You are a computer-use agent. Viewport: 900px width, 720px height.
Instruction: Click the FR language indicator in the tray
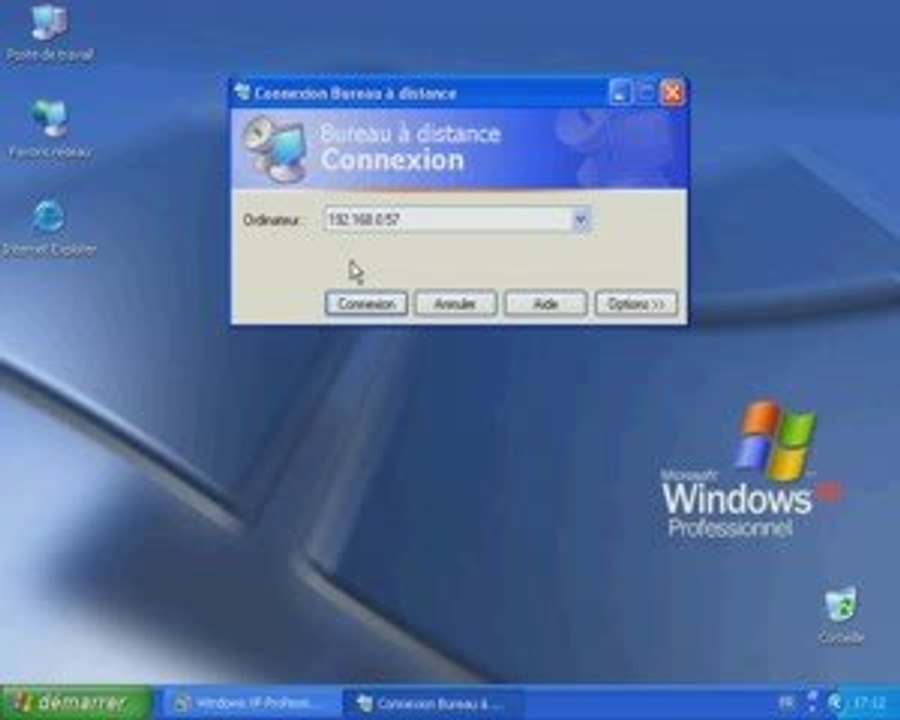pos(786,702)
